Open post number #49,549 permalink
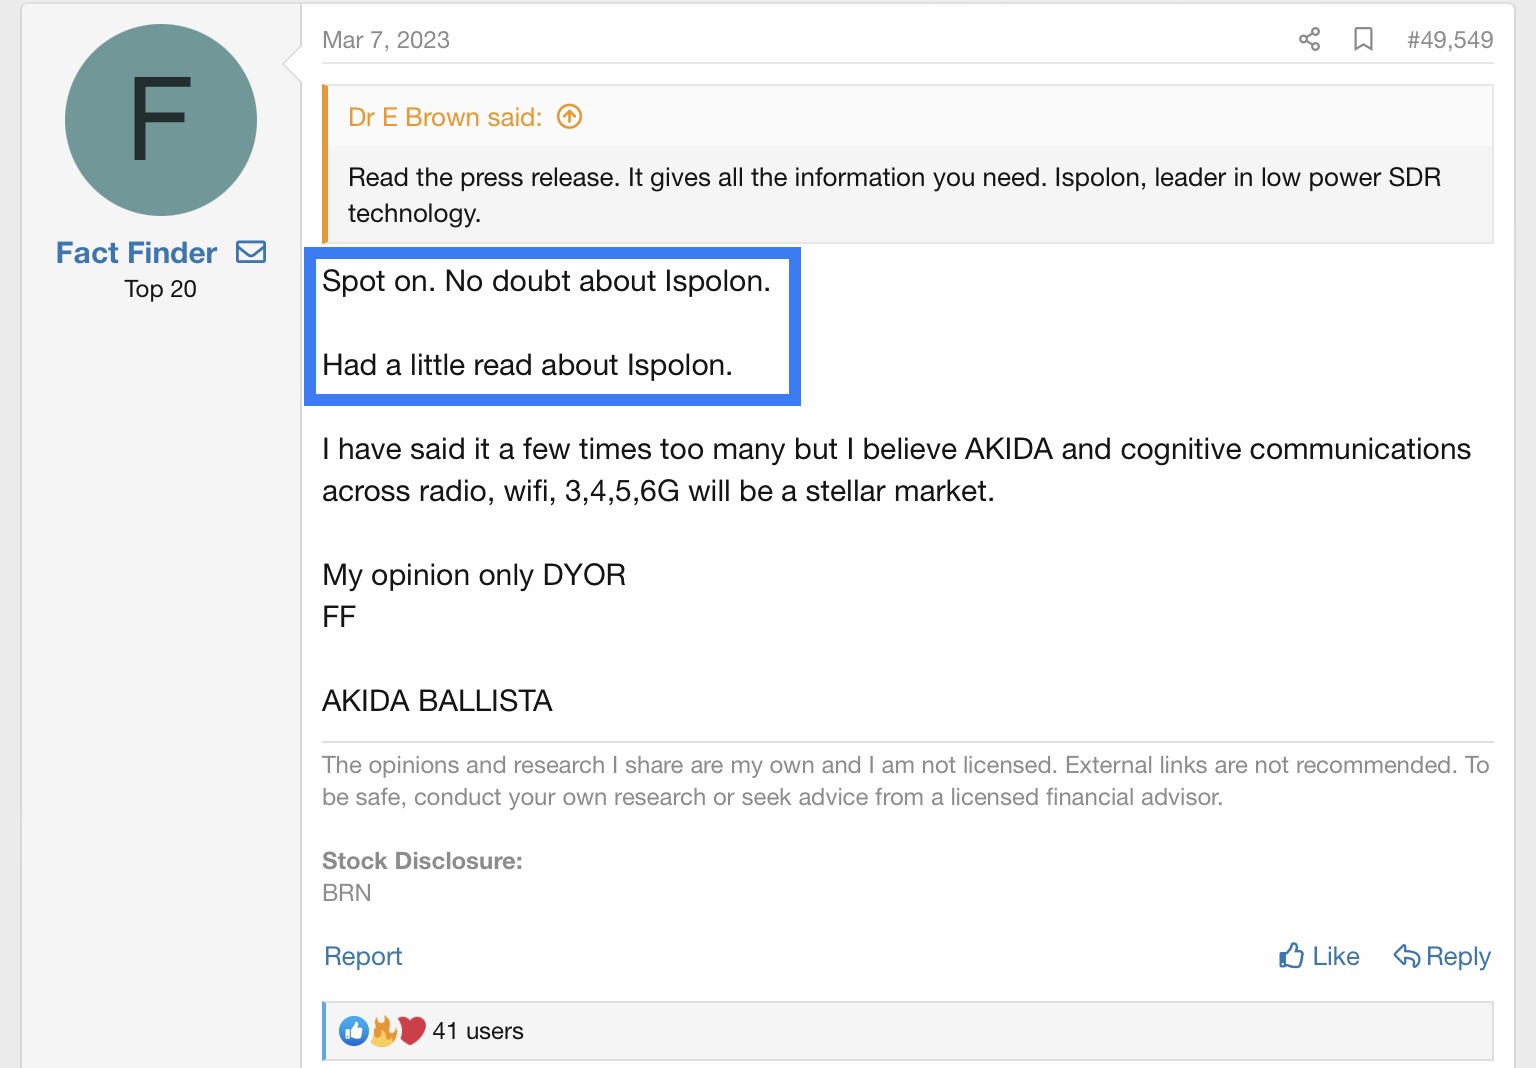This screenshot has width=1536, height=1068. [1449, 40]
